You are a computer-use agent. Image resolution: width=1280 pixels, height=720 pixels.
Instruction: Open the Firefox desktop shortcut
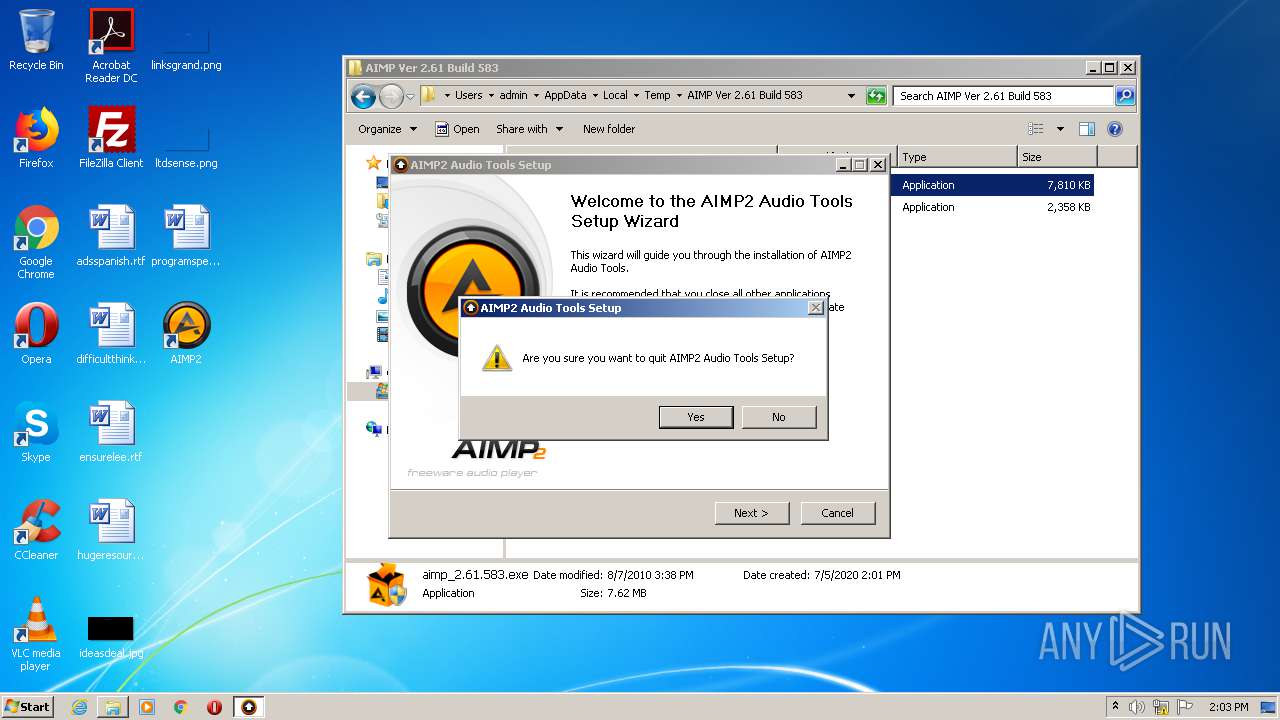(x=36, y=138)
